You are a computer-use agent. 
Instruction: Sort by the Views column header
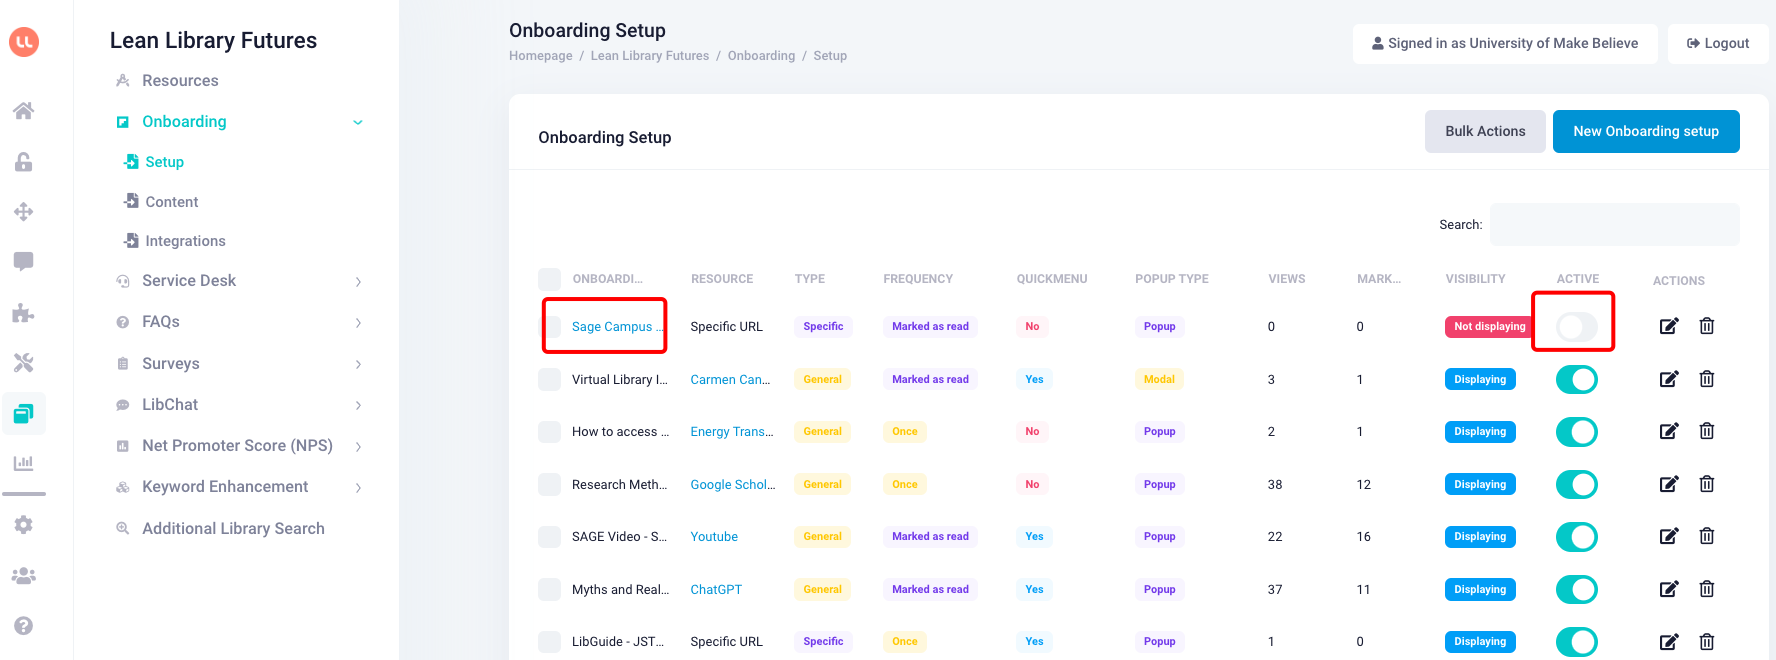pyautogui.click(x=1287, y=279)
